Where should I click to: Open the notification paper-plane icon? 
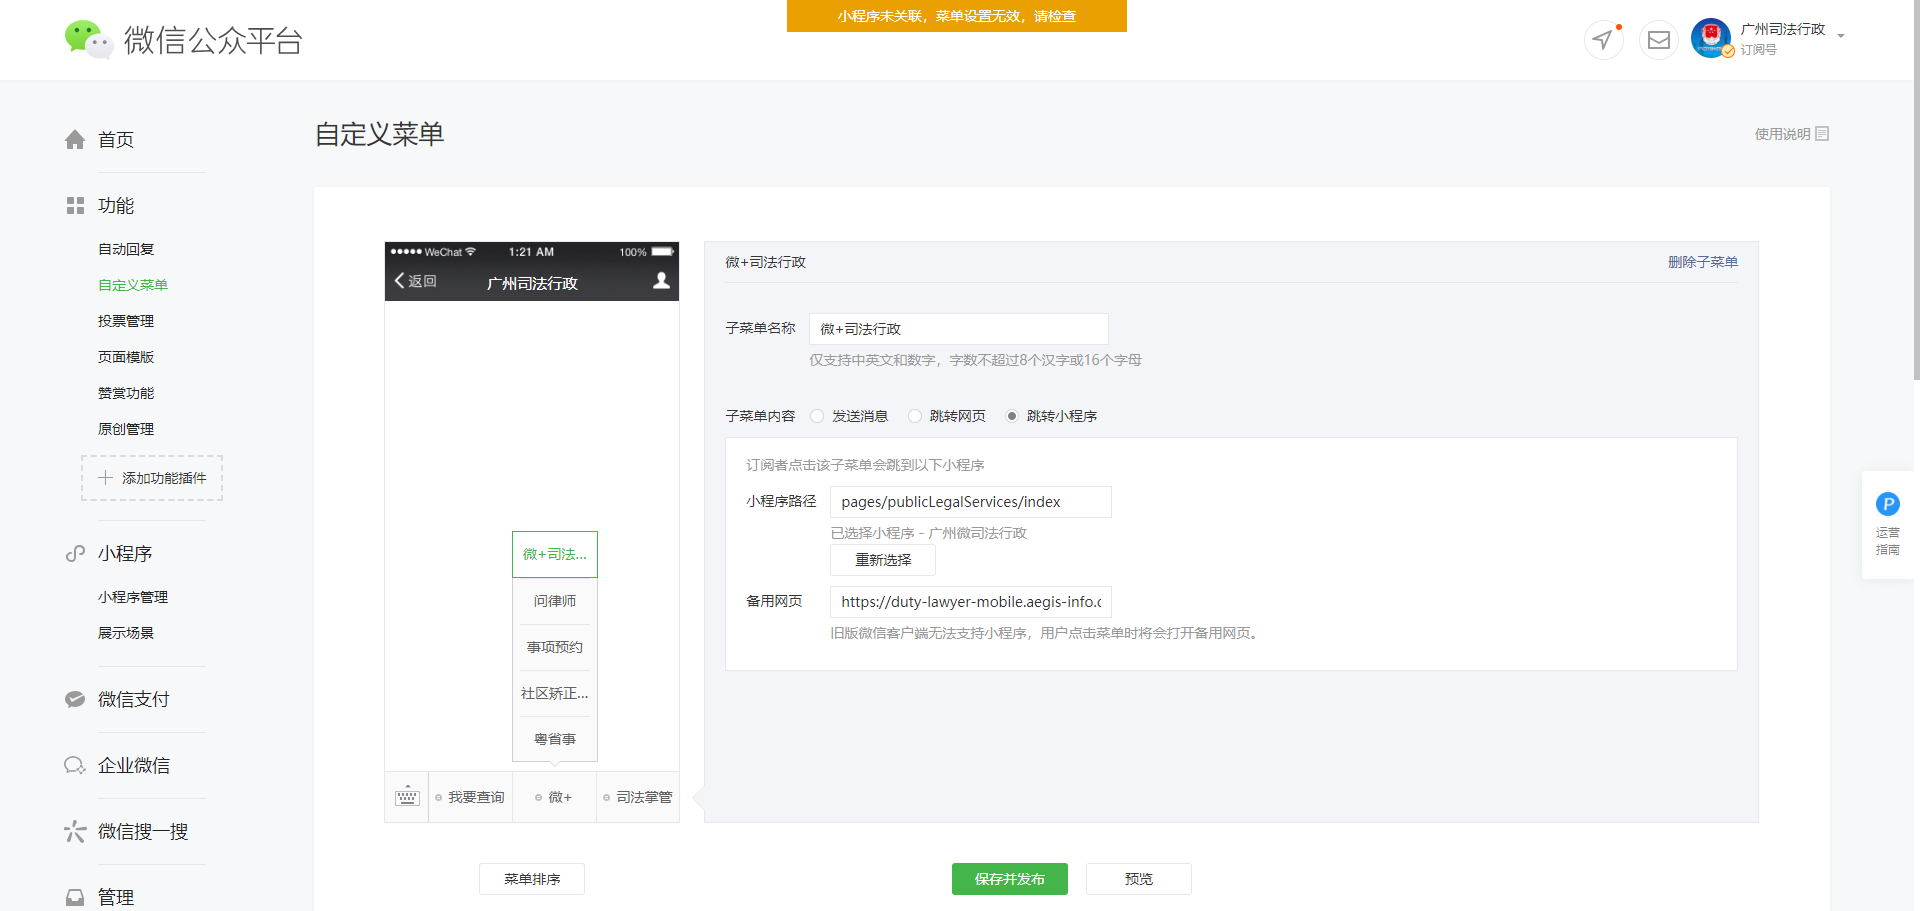(x=1603, y=40)
